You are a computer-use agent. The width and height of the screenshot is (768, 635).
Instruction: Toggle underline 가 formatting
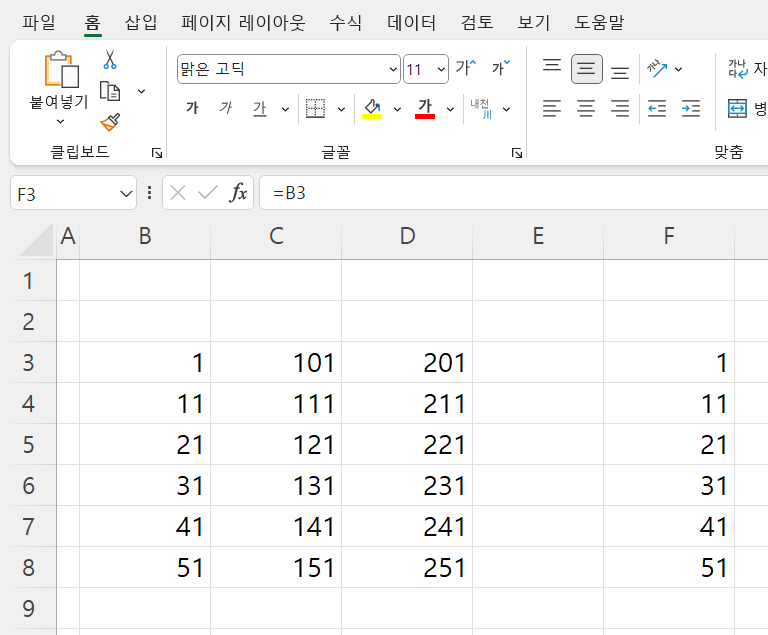(x=260, y=108)
